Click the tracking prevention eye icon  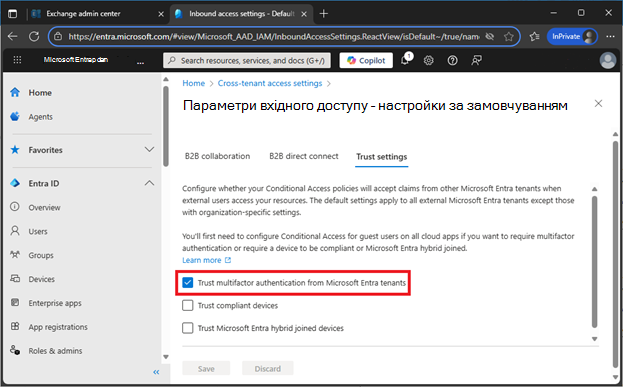[x=490, y=37]
